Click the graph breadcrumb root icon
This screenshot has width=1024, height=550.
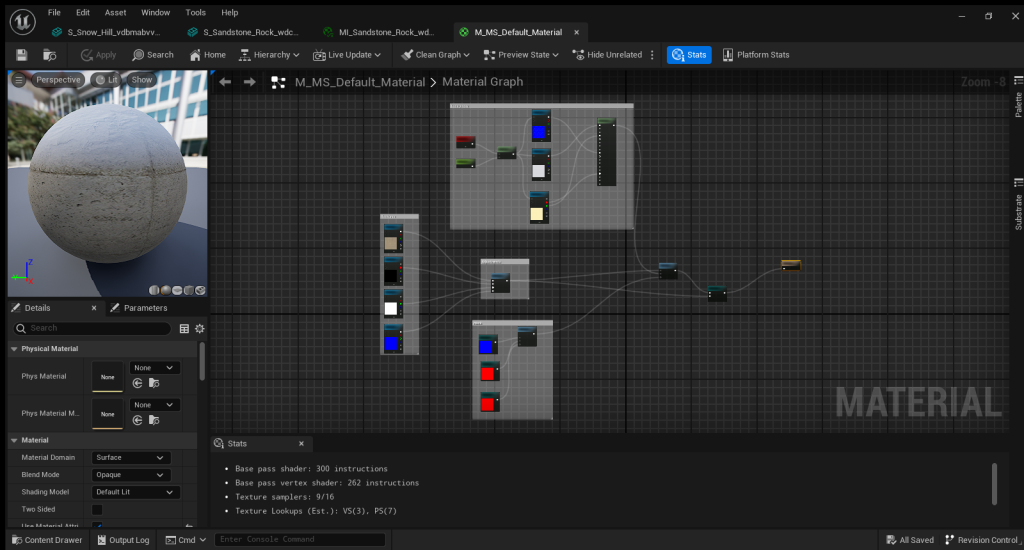pos(278,82)
